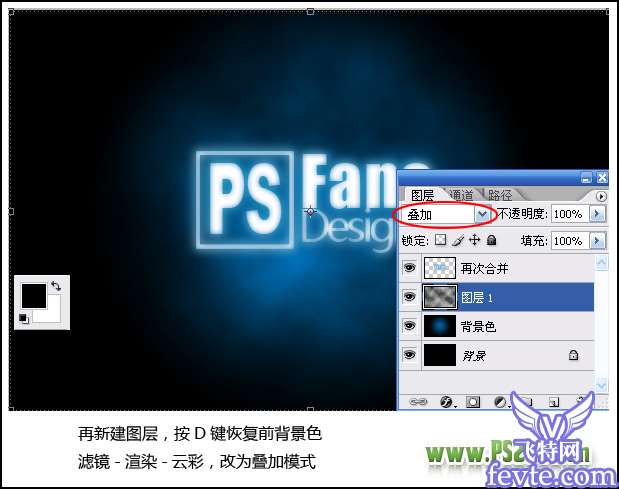Click the lock position move icon

pyautogui.click(x=474, y=241)
